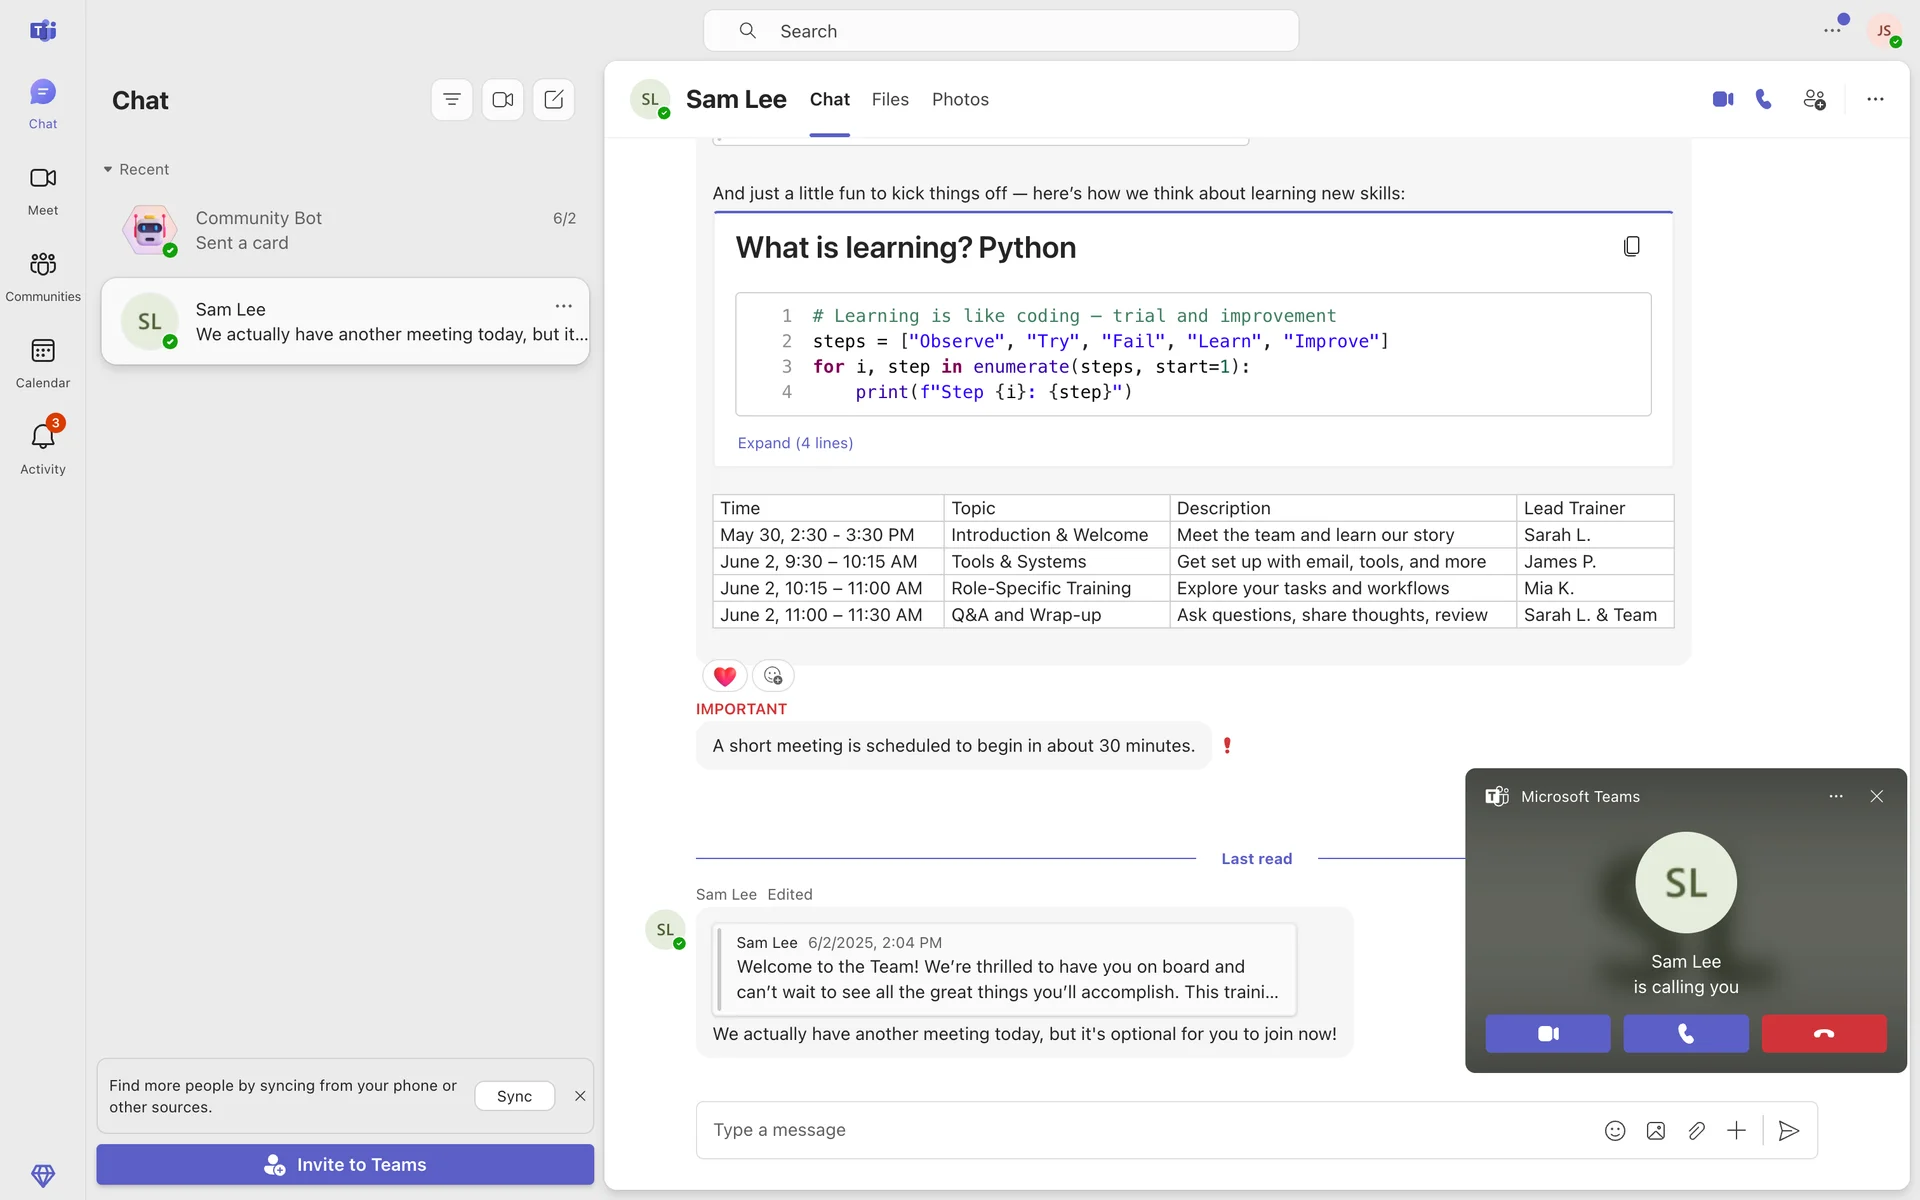Image resolution: width=1920 pixels, height=1200 pixels.
Task: Collapse the Recent chats section
Action: (x=108, y=169)
